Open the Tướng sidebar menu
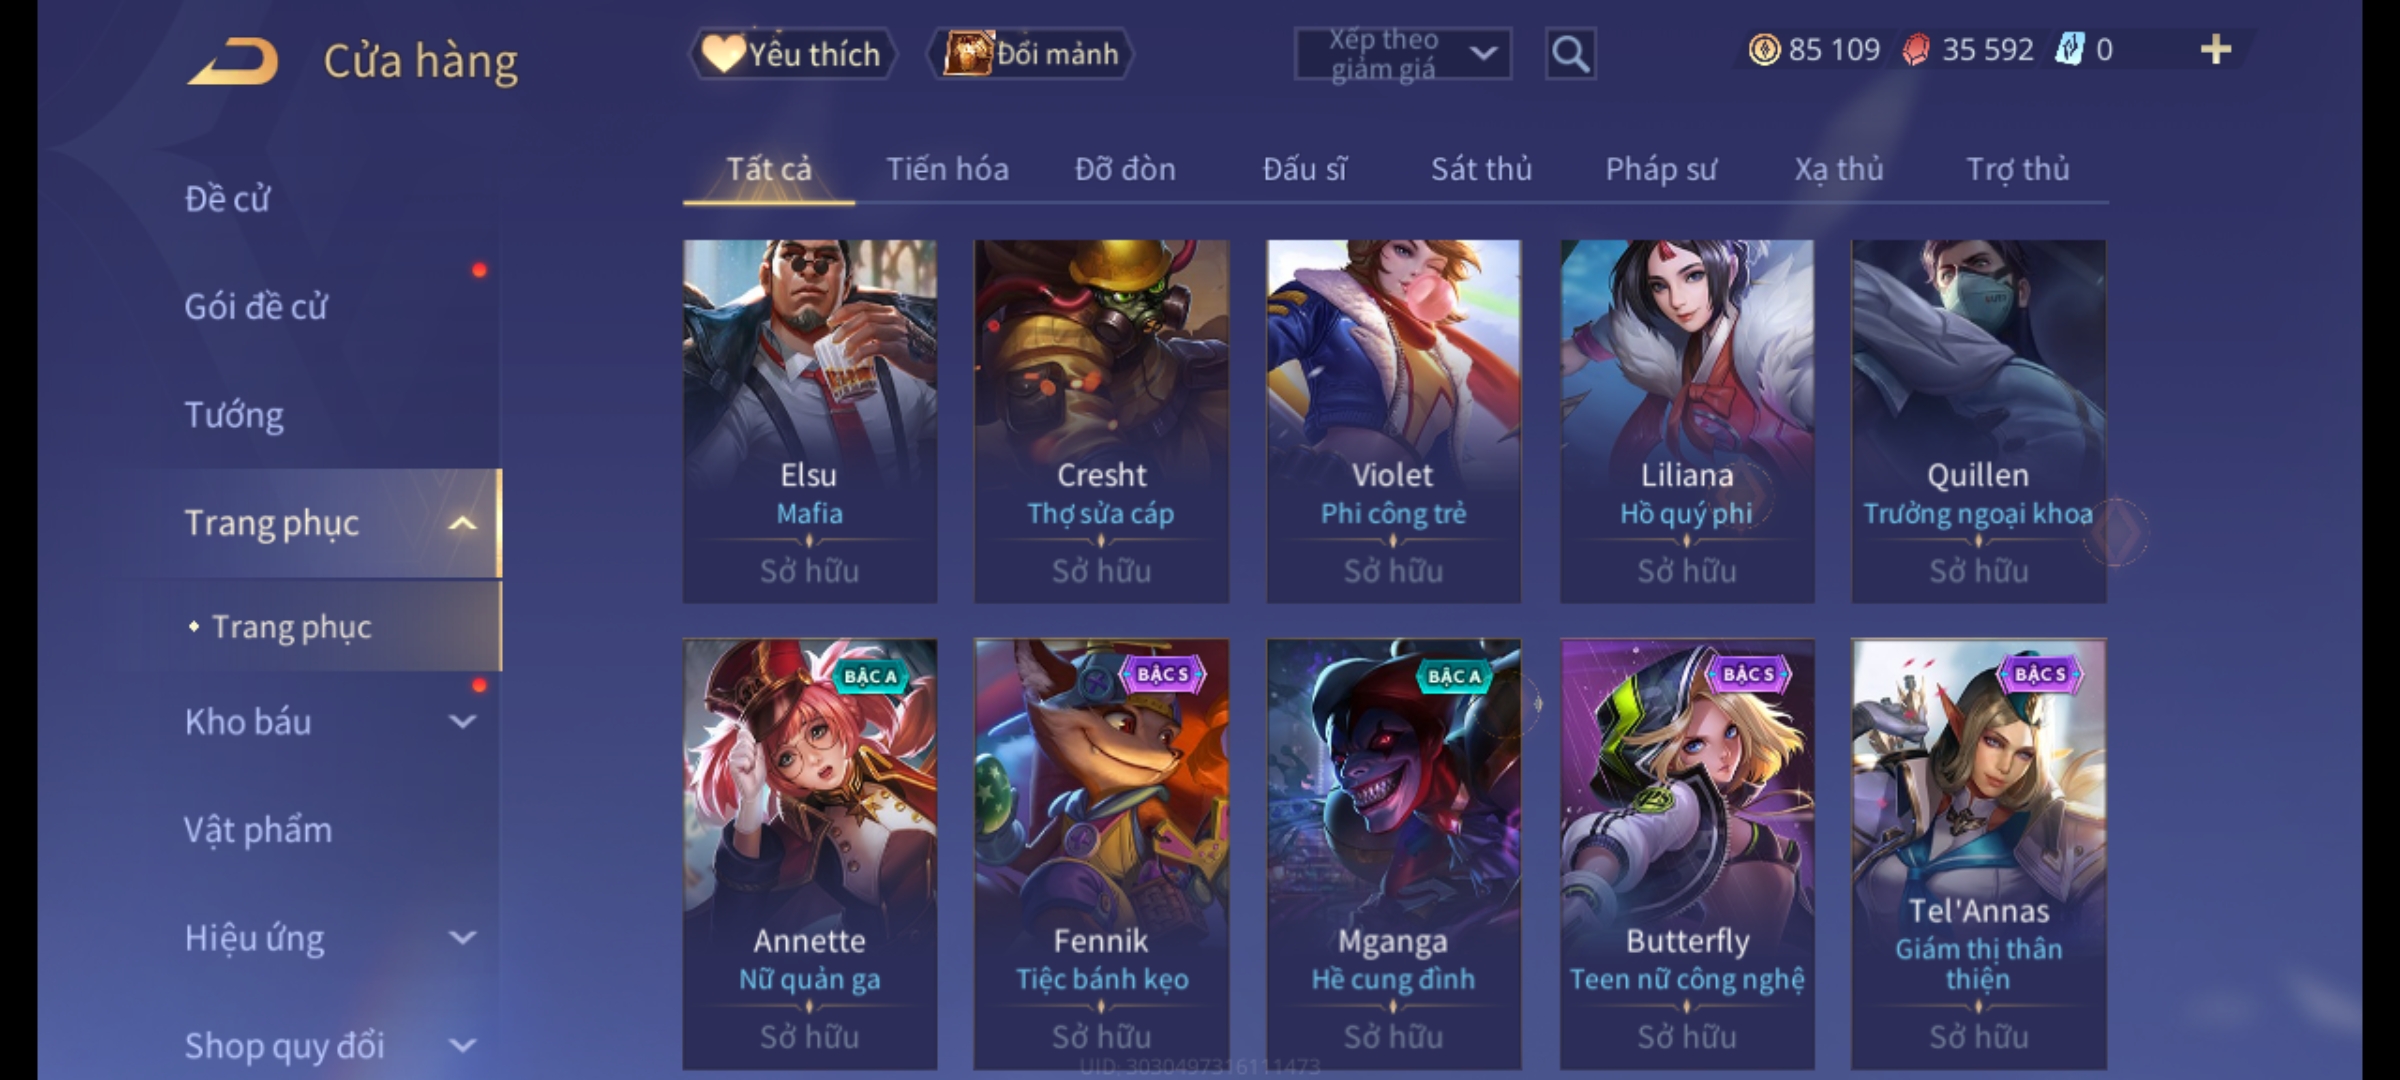Image resolution: width=2400 pixels, height=1080 pixels. (x=234, y=415)
